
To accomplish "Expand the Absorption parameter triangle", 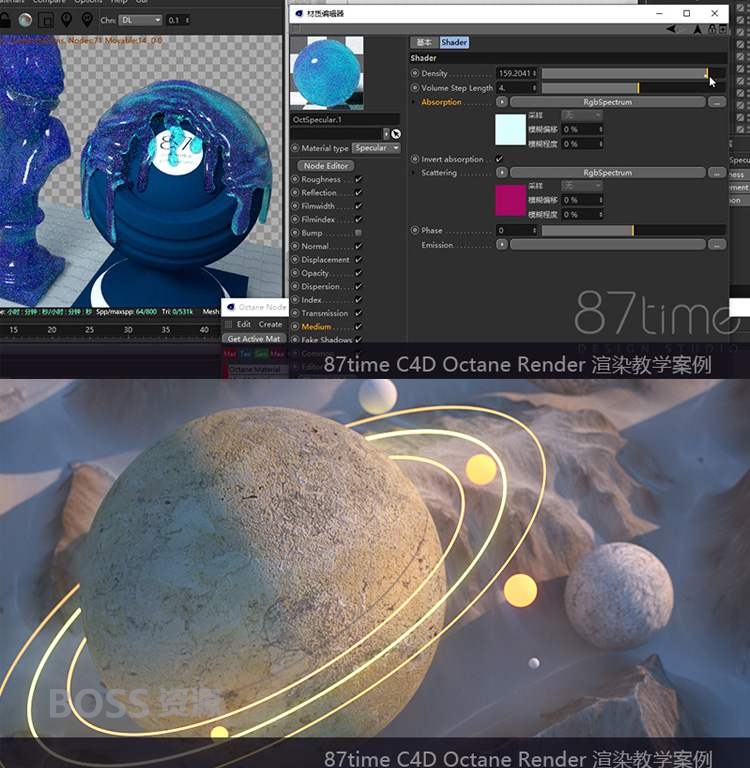I will [414, 102].
